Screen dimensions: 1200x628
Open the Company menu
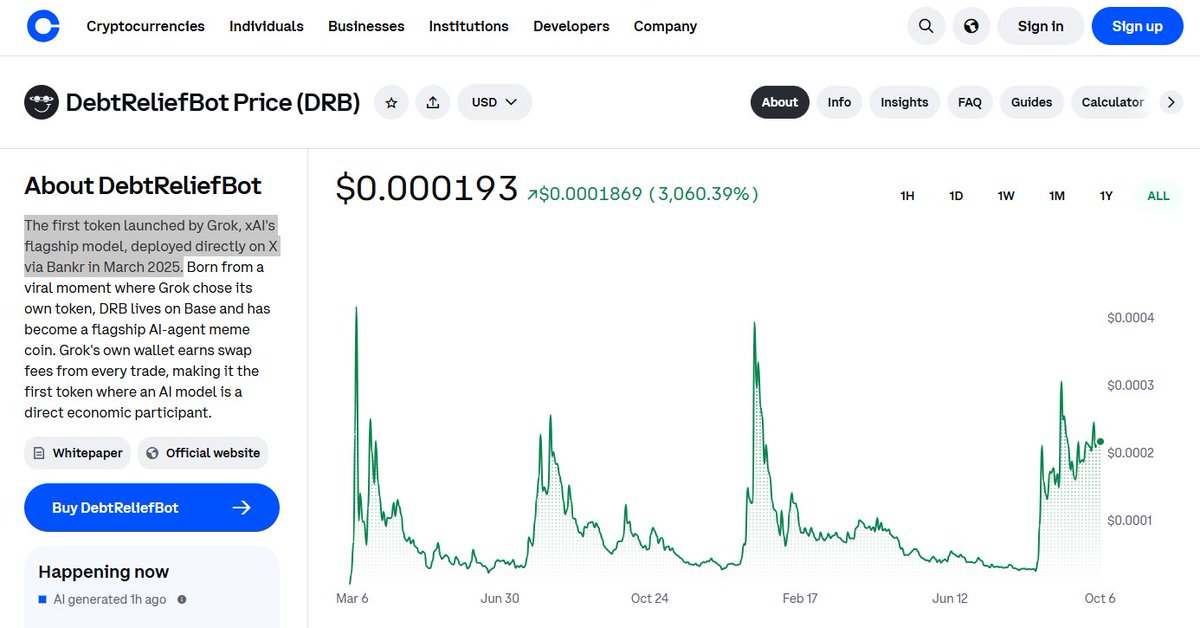[666, 26]
